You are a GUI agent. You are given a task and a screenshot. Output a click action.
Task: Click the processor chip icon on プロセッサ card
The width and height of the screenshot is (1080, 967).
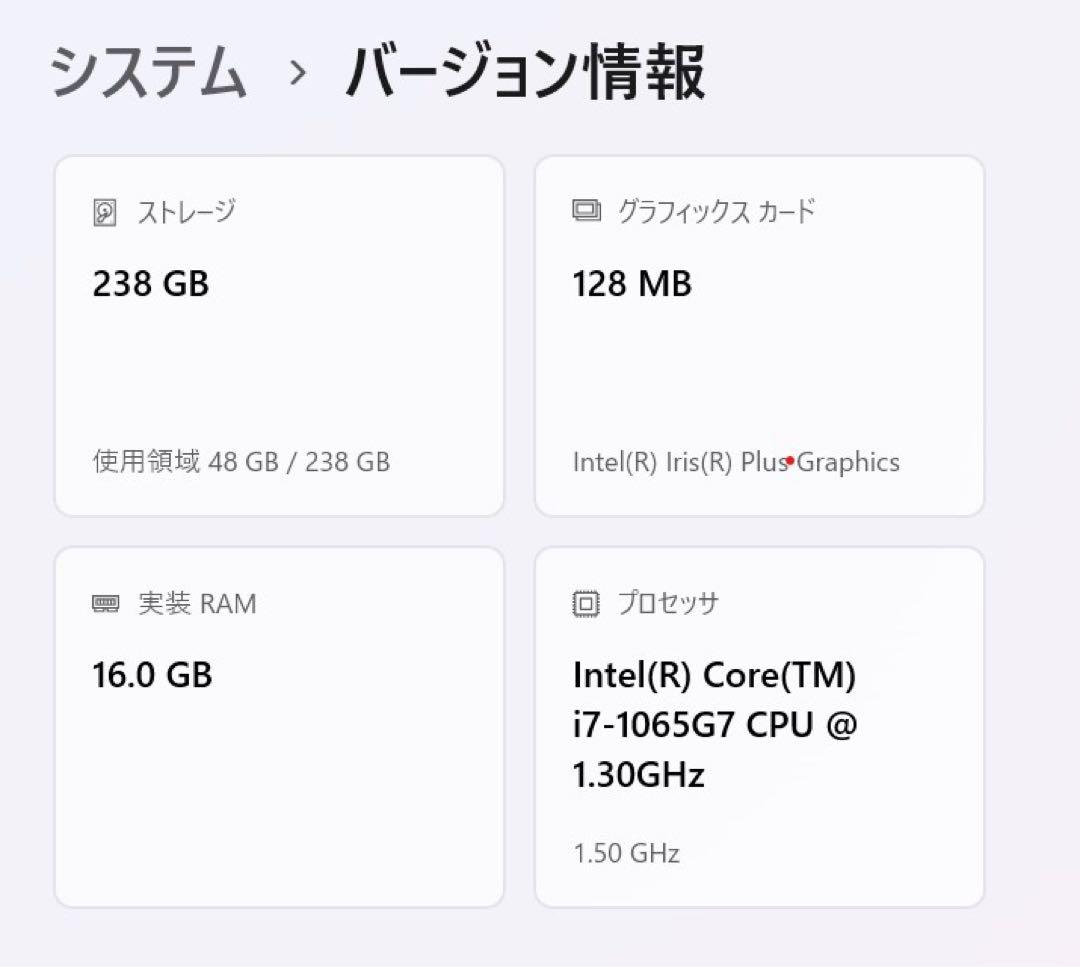coord(585,603)
